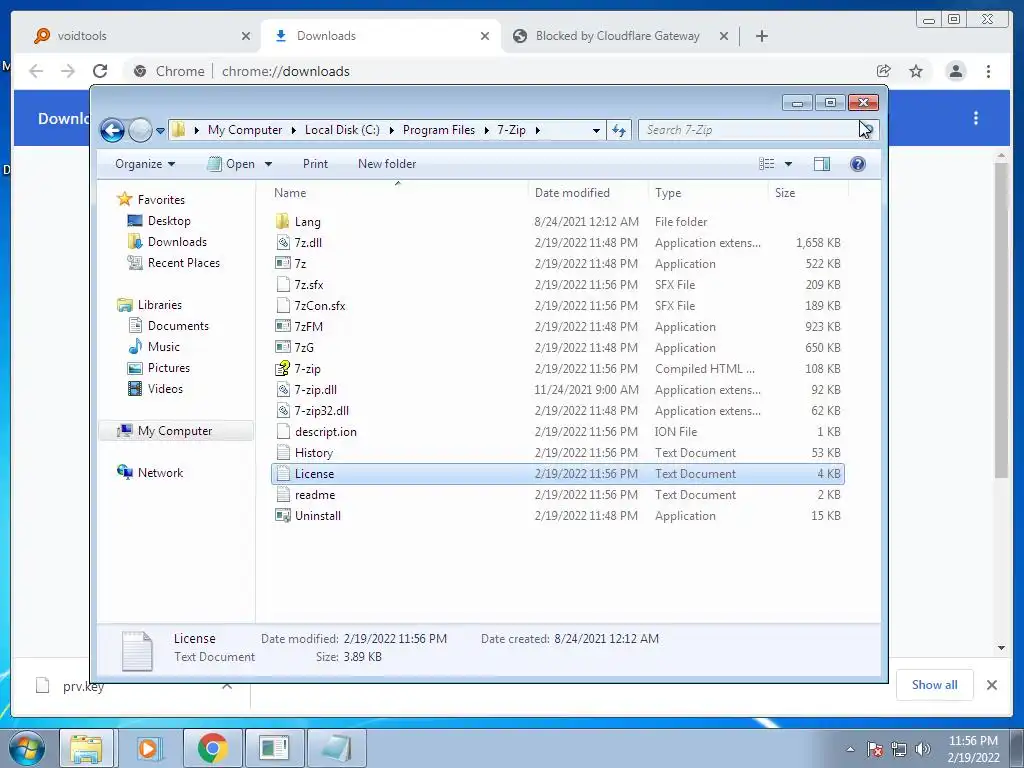The width and height of the screenshot is (1024, 768).
Task: Click the Refresh button next to address bar
Action: click(618, 130)
